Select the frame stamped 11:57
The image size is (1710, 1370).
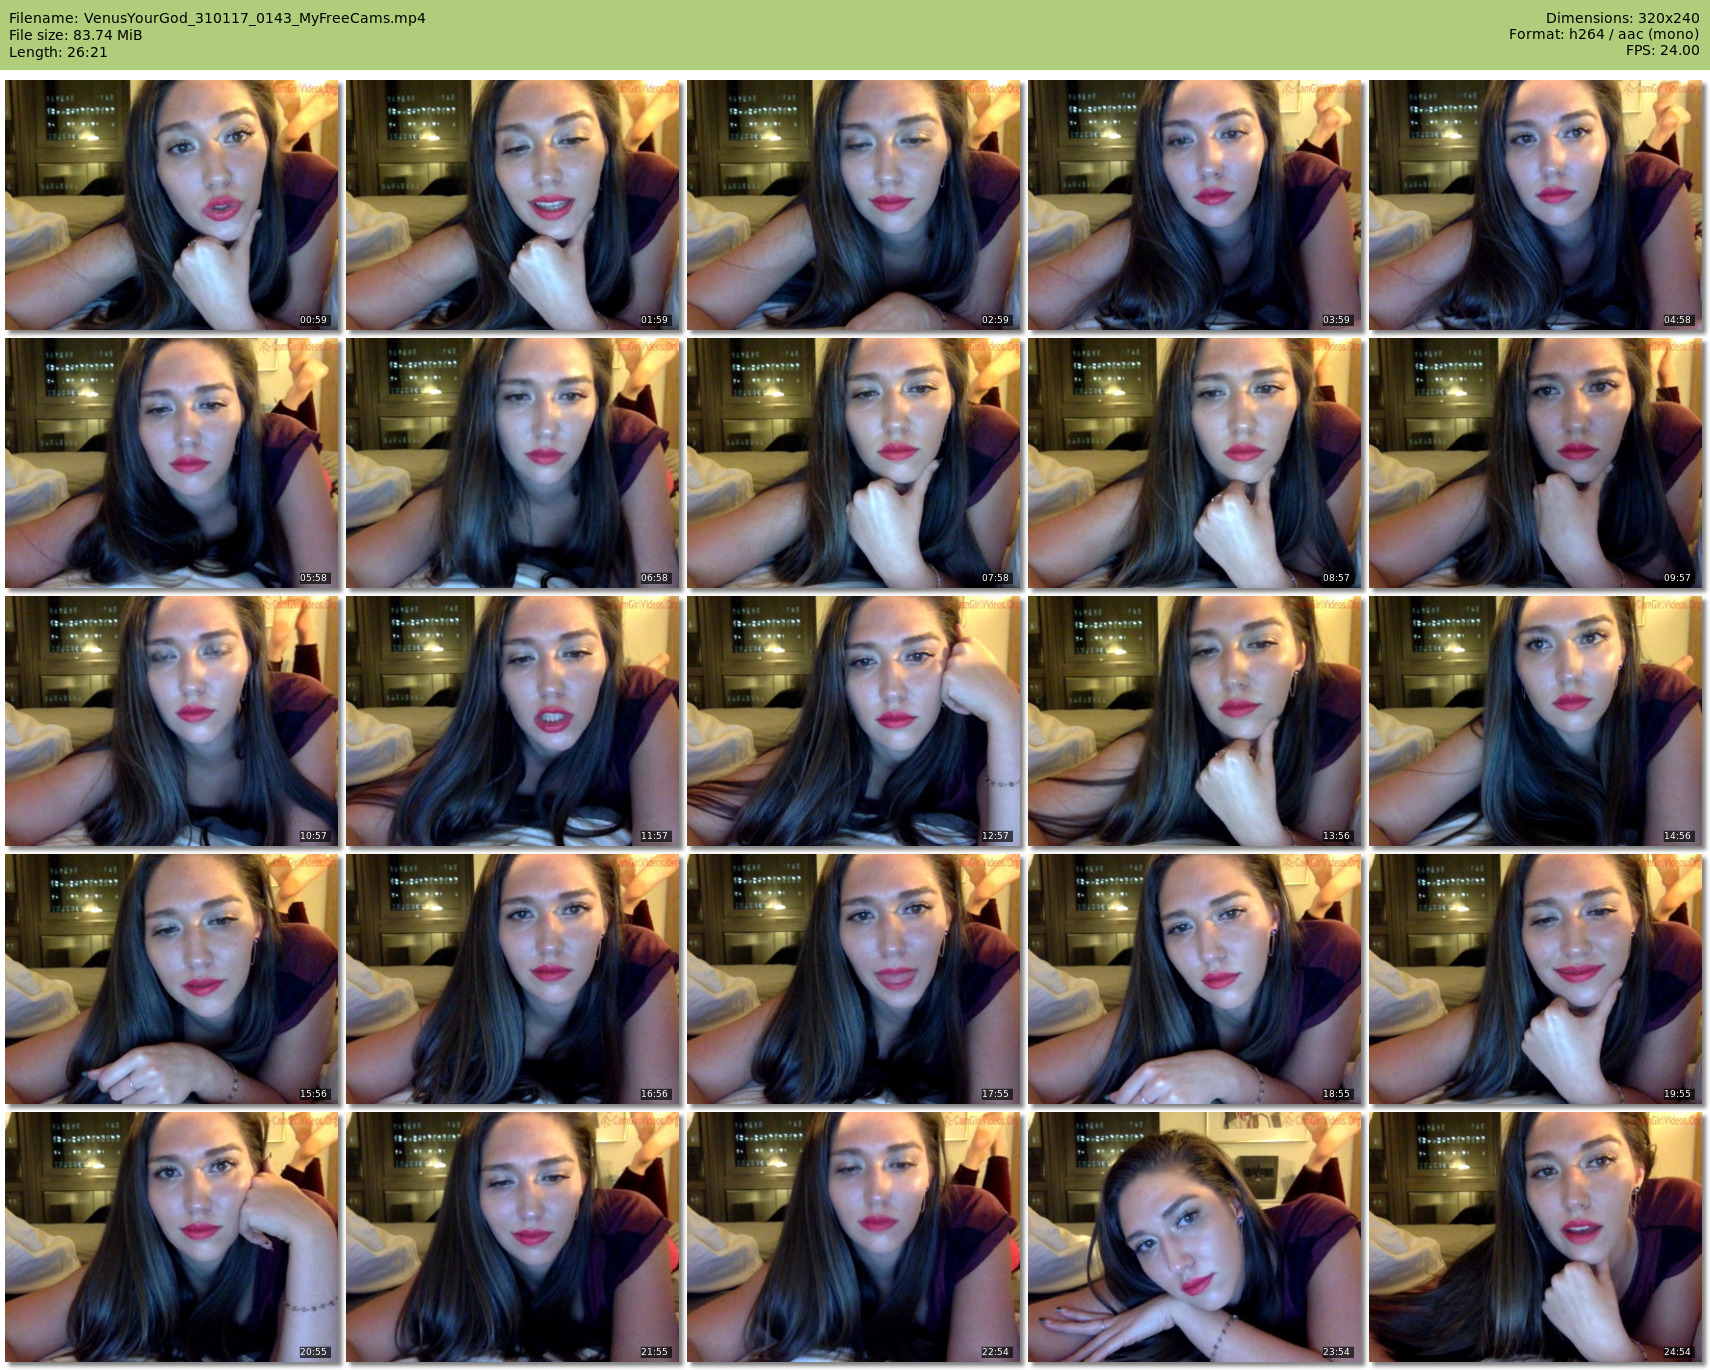(x=513, y=721)
